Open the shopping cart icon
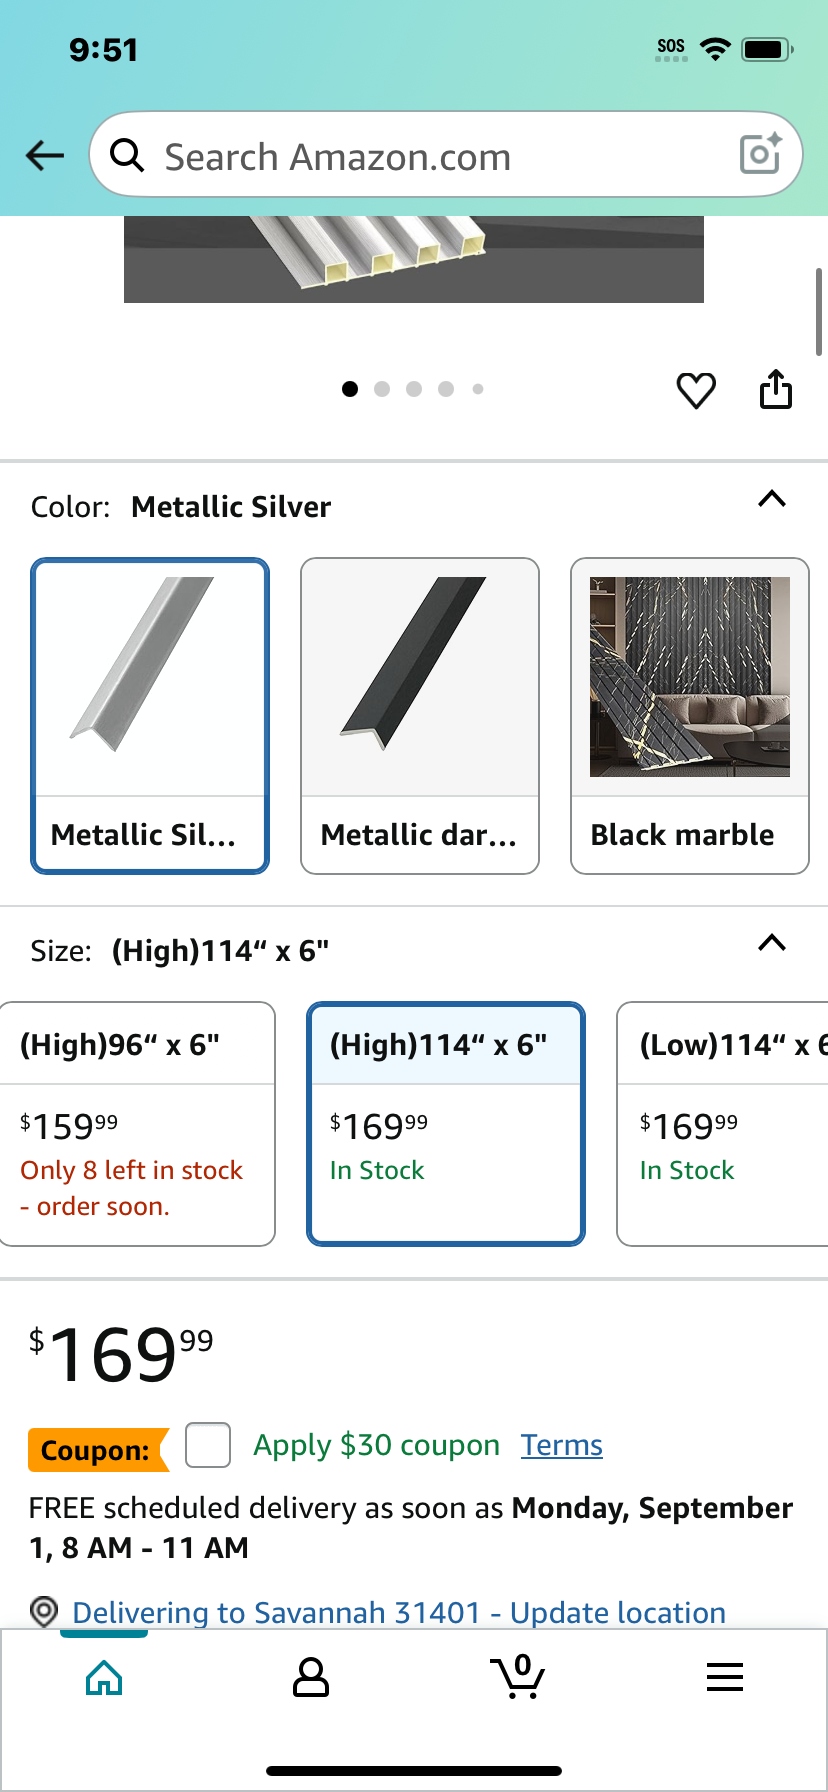 click(x=518, y=1677)
